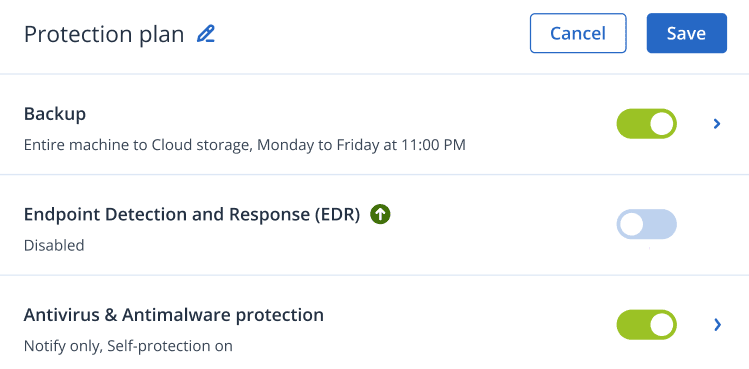Click the Monday to Friday 11:00 PM schedule
This screenshot has width=749, height=369.
[361, 145]
